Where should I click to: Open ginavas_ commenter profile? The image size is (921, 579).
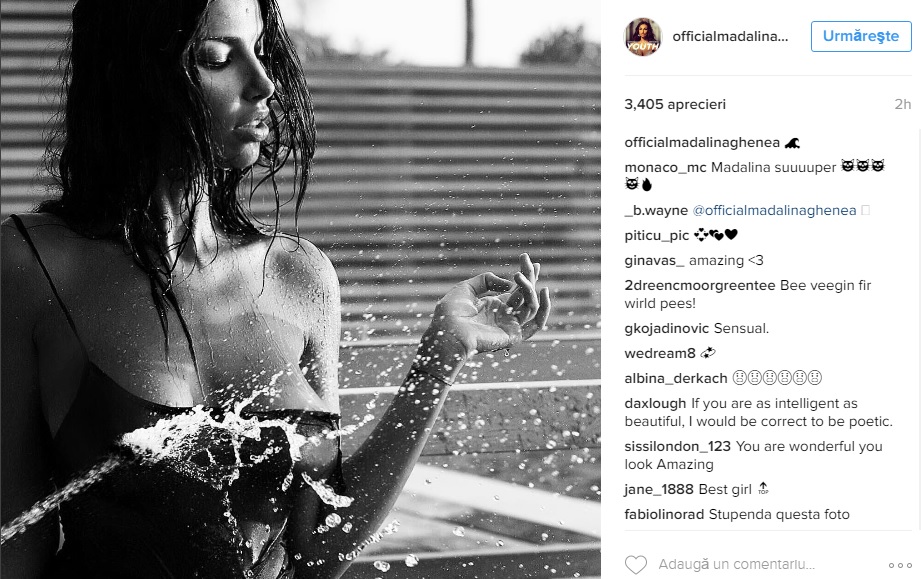click(654, 261)
